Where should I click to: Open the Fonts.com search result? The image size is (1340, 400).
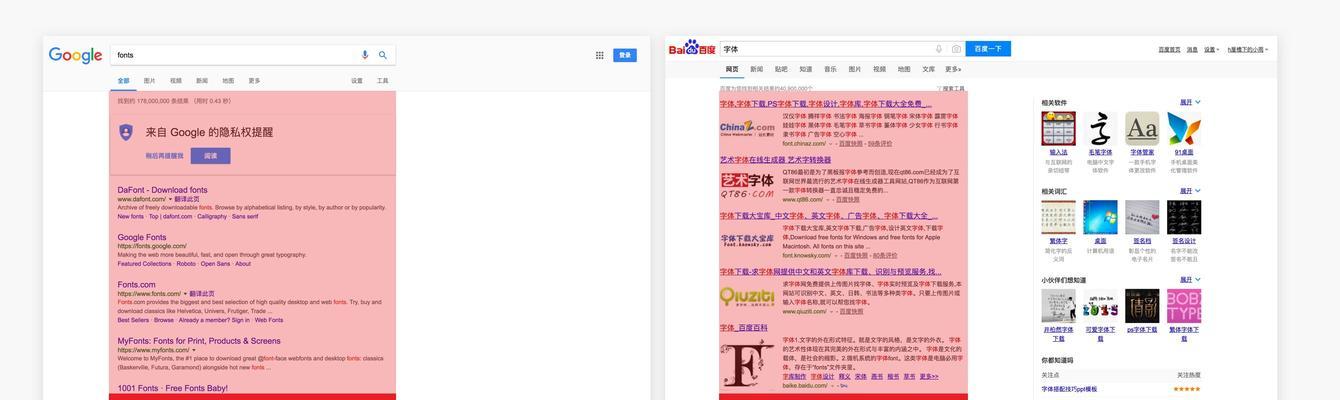[x=136, y=285]
